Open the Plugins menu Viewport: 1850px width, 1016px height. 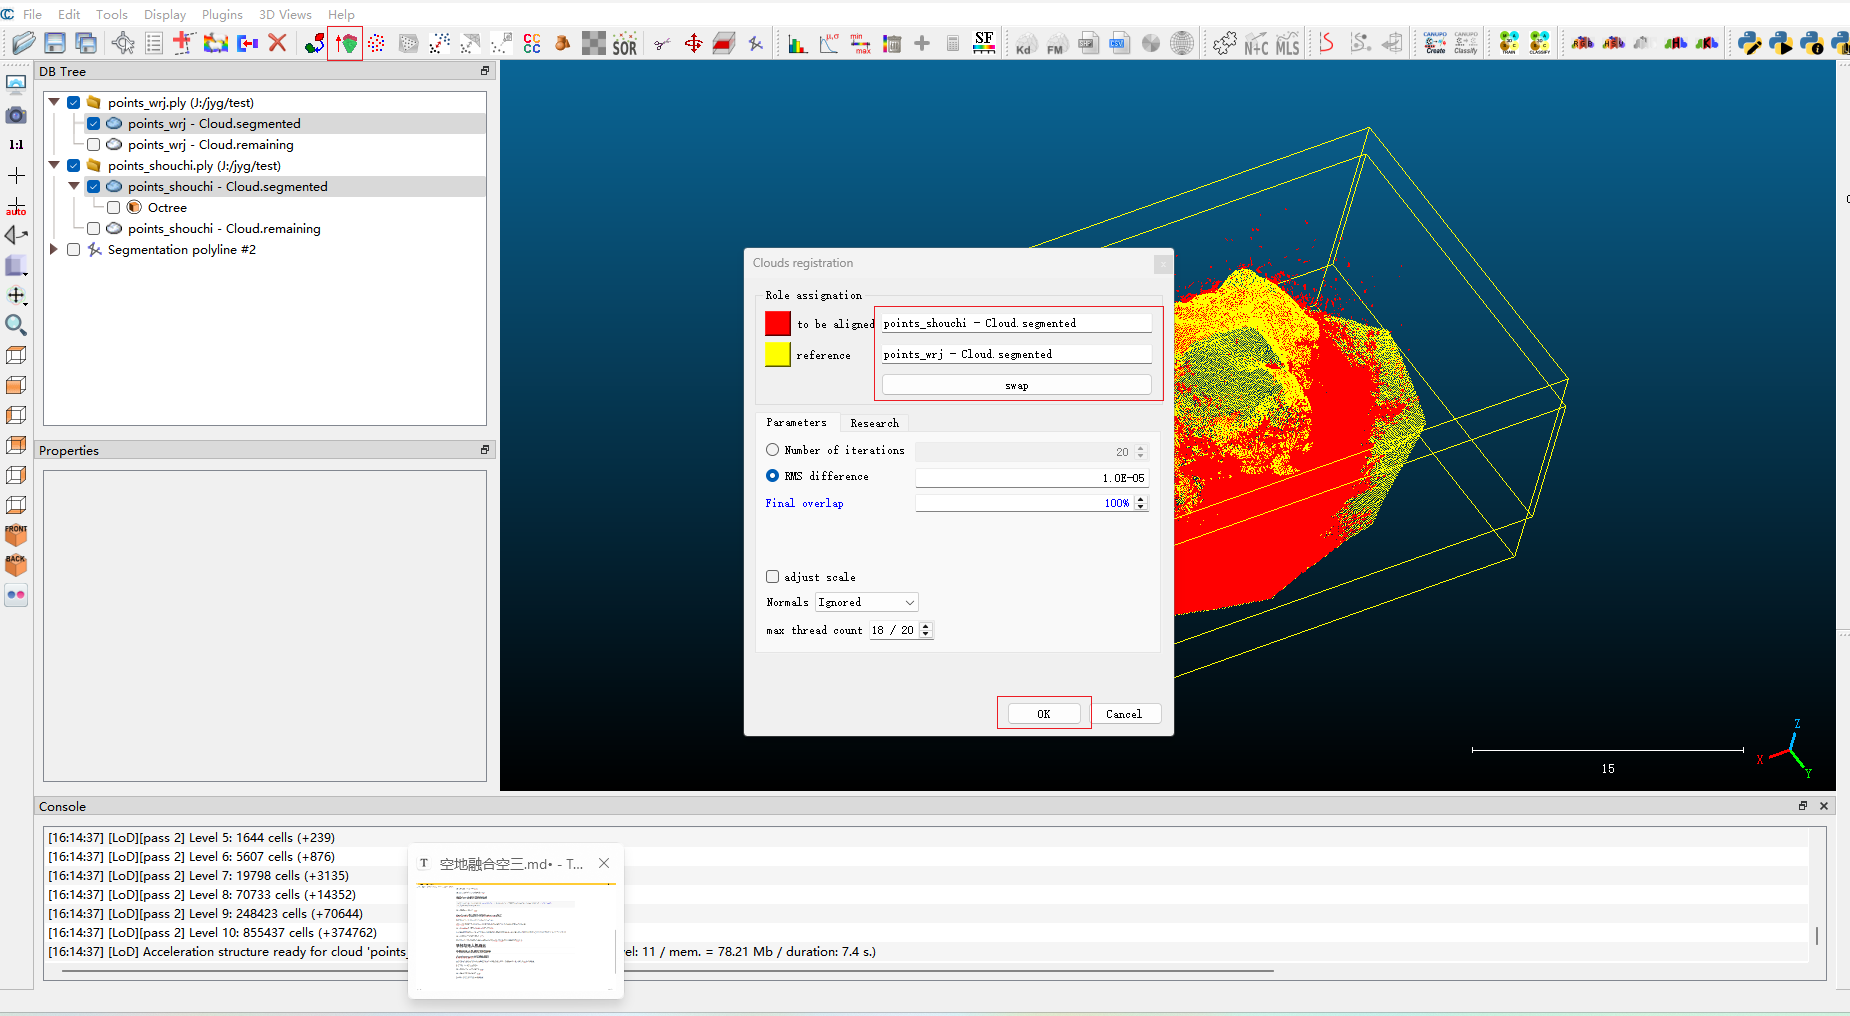coord(222,14)
